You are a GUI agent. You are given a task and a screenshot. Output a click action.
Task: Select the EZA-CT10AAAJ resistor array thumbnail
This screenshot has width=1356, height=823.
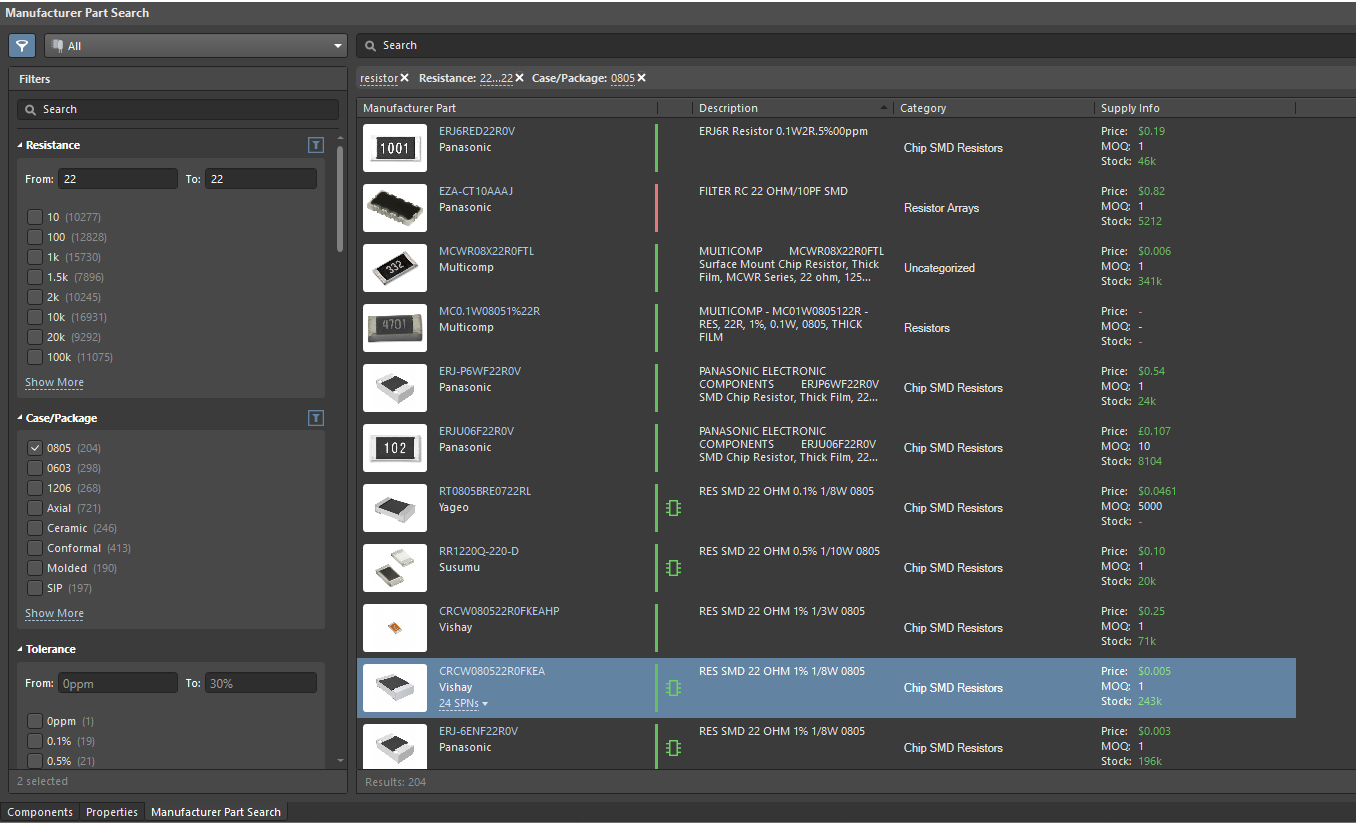(395, 208)
